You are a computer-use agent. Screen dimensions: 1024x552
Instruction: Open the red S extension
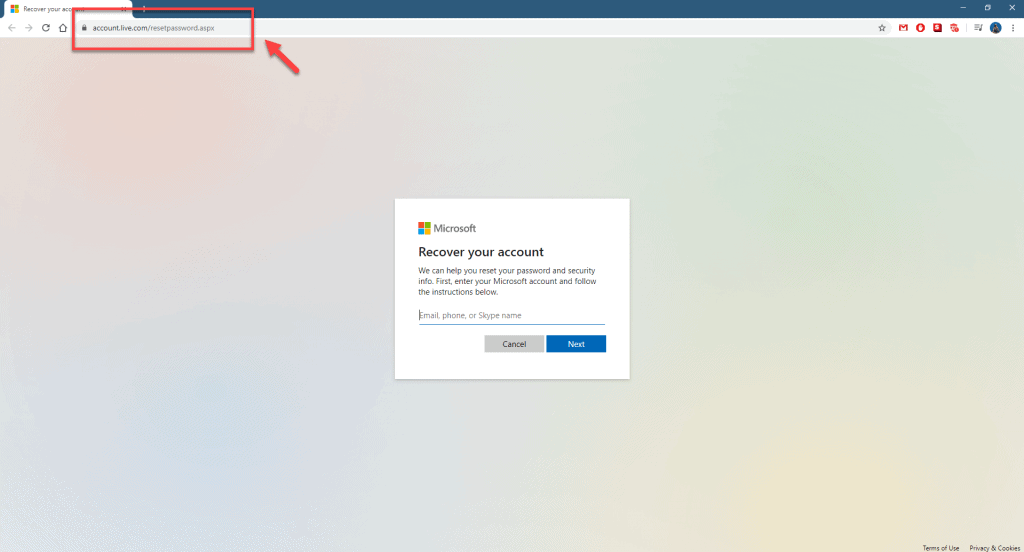pos(937,27)
